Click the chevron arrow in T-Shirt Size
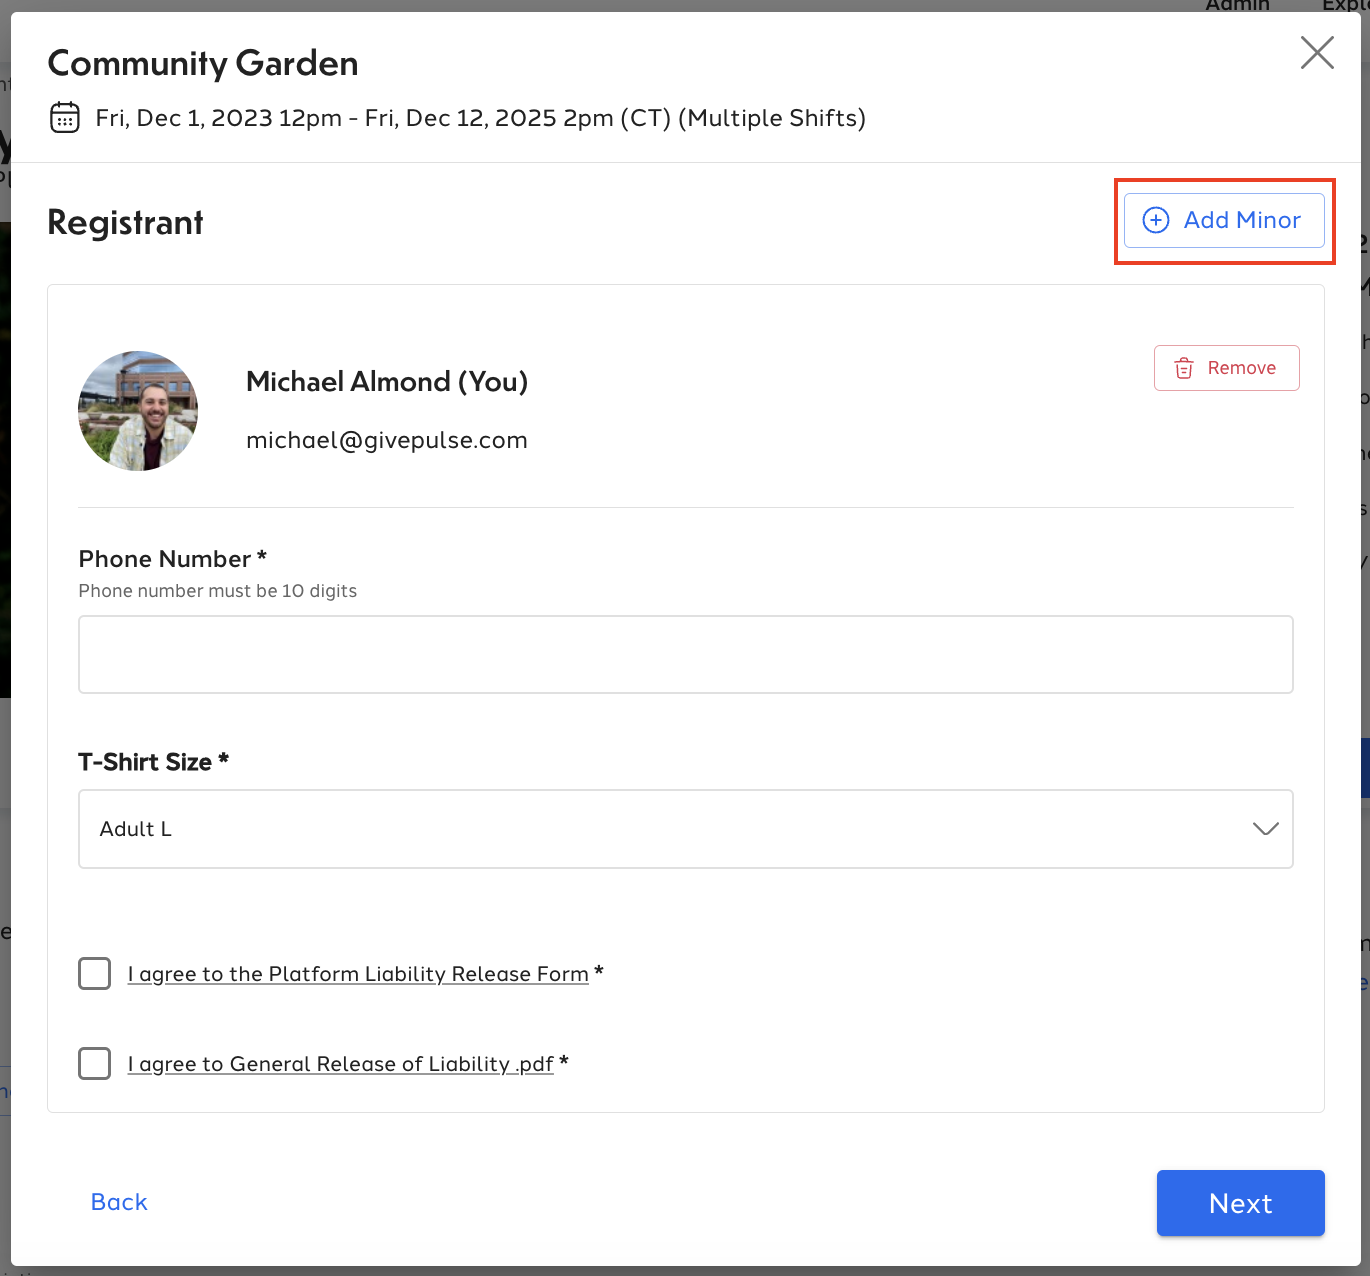 pyautogui.click(x=1266, y=829)
